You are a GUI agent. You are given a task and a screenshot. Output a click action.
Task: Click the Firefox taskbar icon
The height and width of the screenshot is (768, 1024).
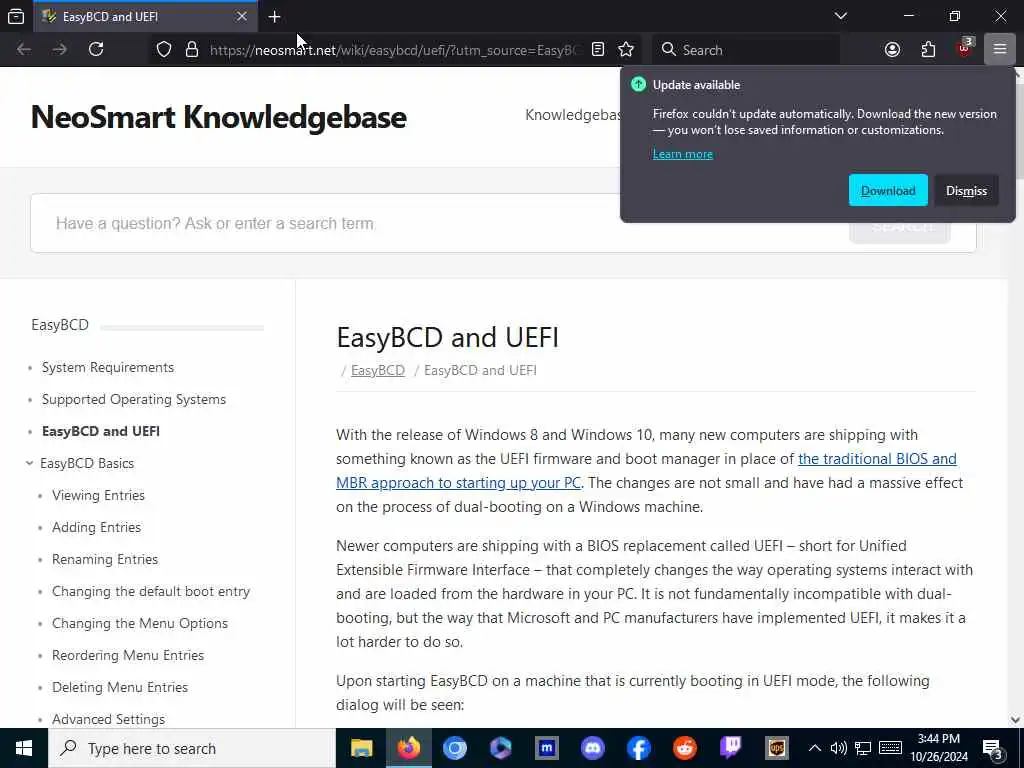[x=408, y=748]
